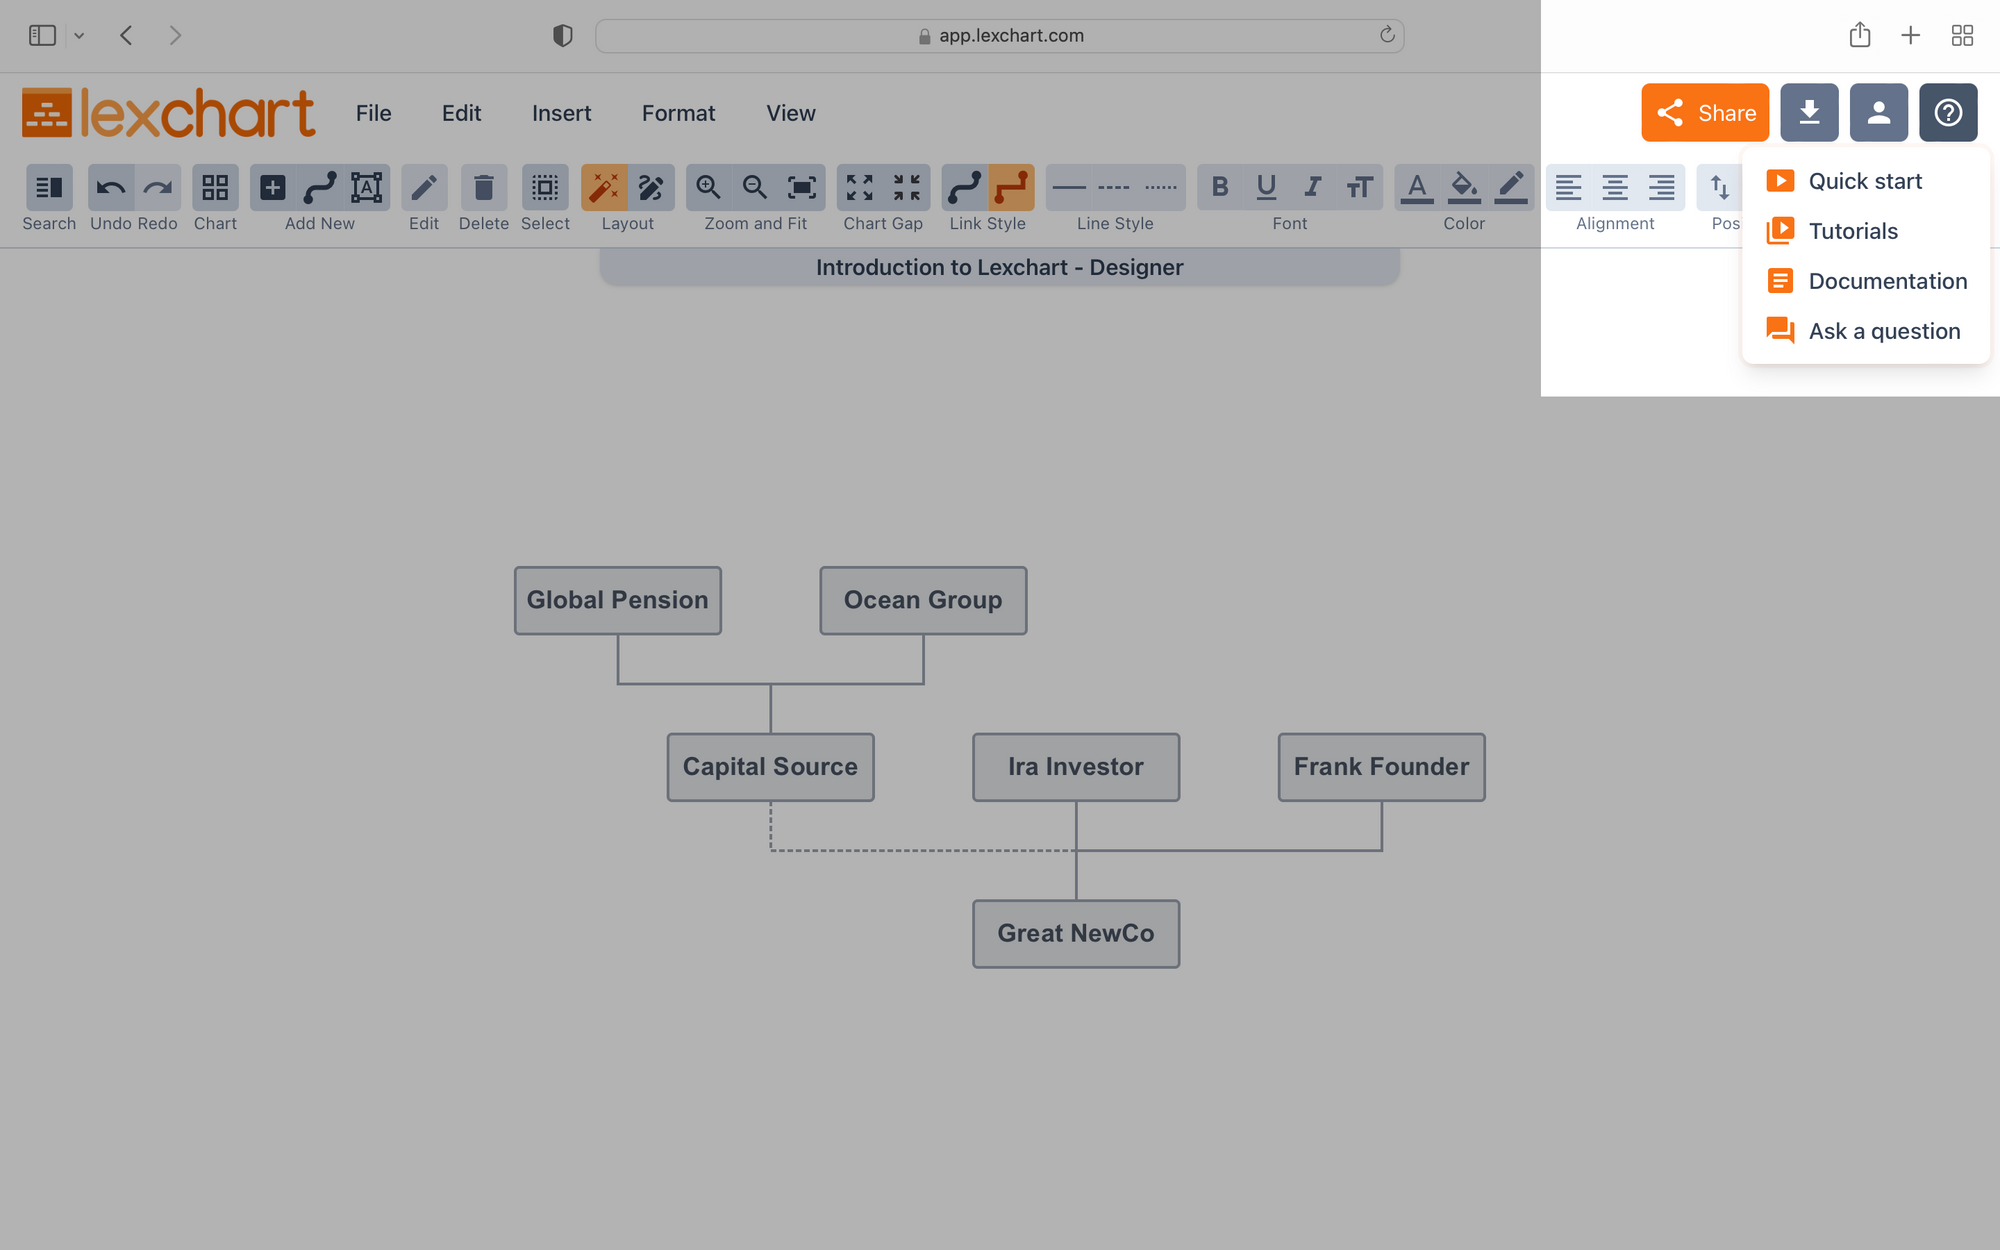This screenshot has width=2000, height=1250.
Task: Click the Quick start link
Action: tap(1865, 180)
